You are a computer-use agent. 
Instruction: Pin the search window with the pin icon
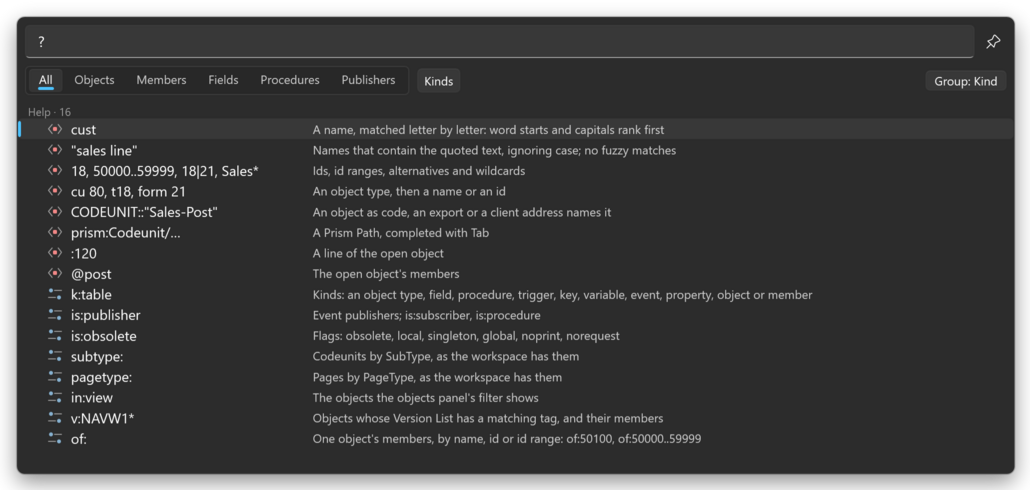[x=993, y=42]
